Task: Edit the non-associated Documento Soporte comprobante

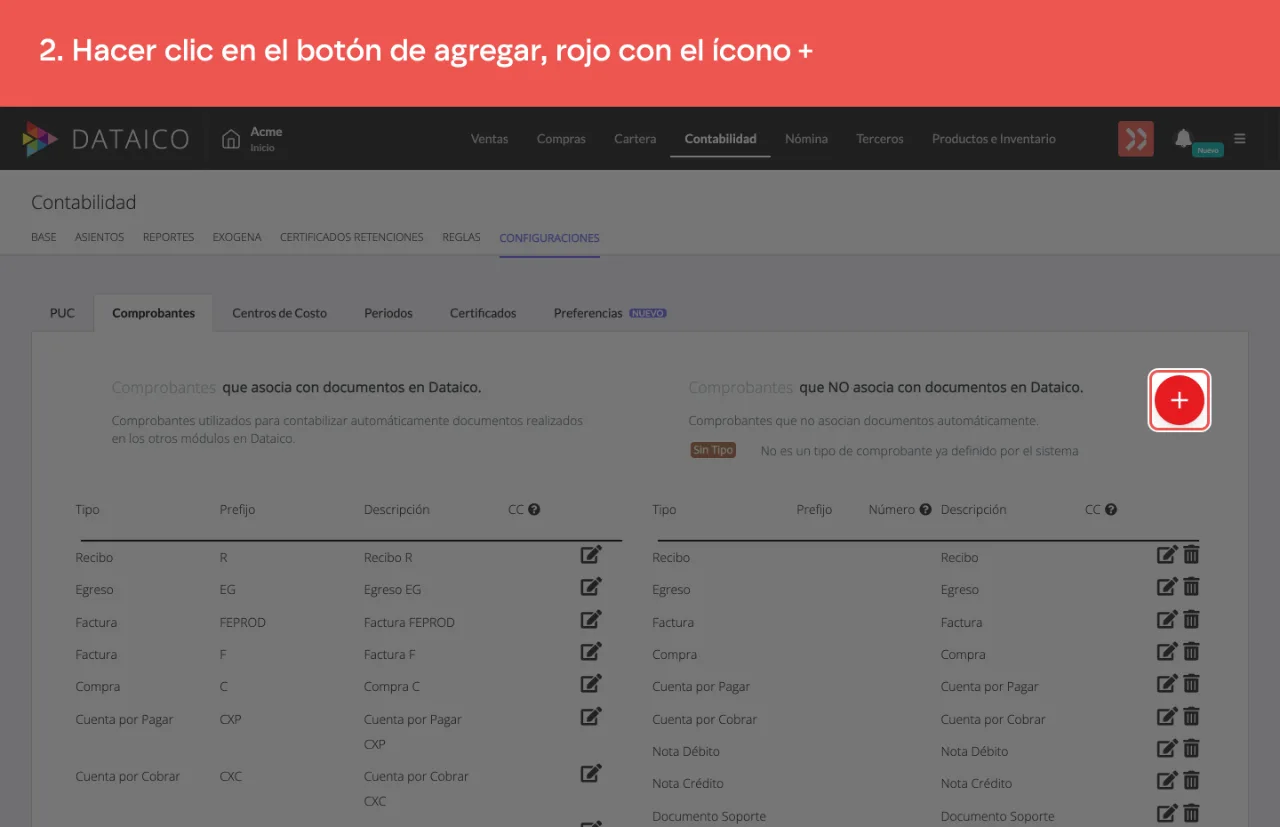Action: click(x=1167, y=813)
